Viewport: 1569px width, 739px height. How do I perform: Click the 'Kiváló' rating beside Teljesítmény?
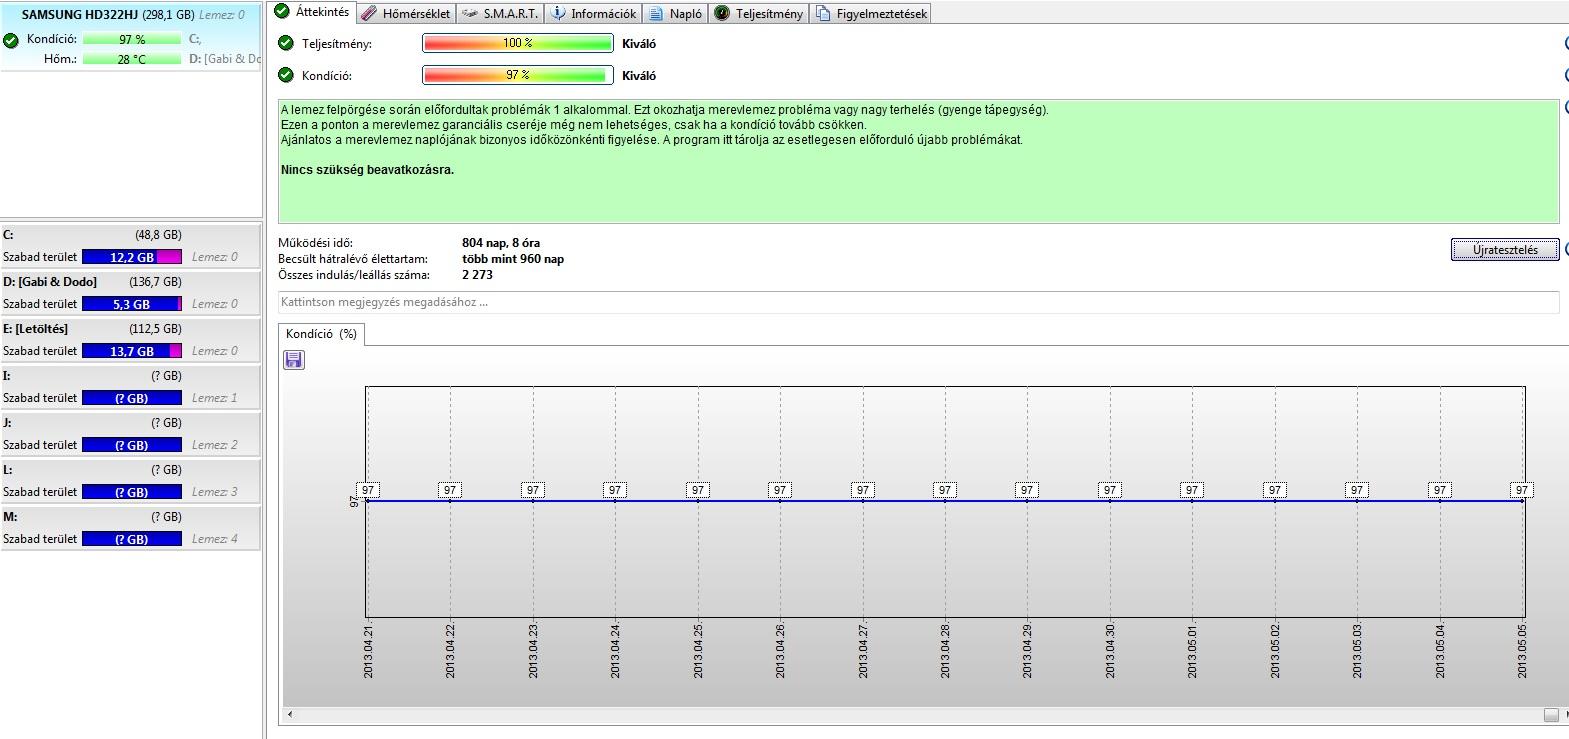(x=639, y=44)
